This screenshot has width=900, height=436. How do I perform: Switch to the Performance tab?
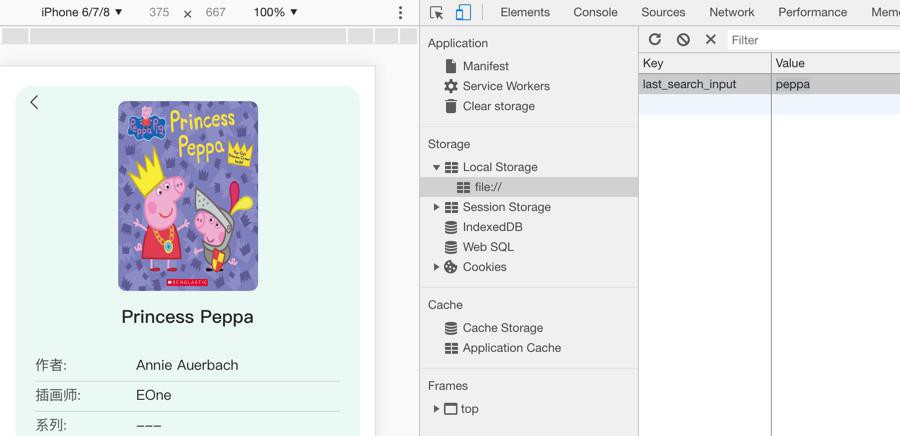pos(812,12)
